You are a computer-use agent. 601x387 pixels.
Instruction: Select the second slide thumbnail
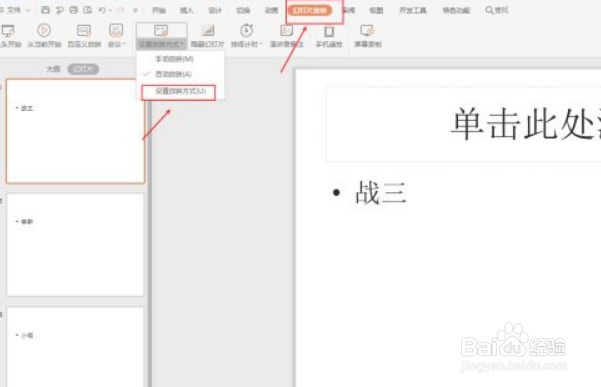coord(76,244)
